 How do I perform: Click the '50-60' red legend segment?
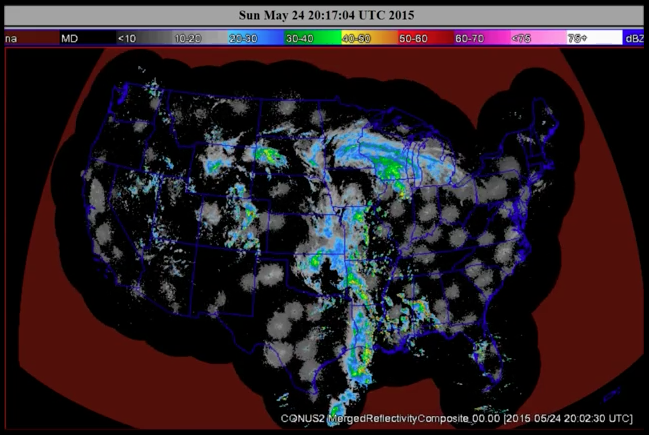(x=425, y=38)
